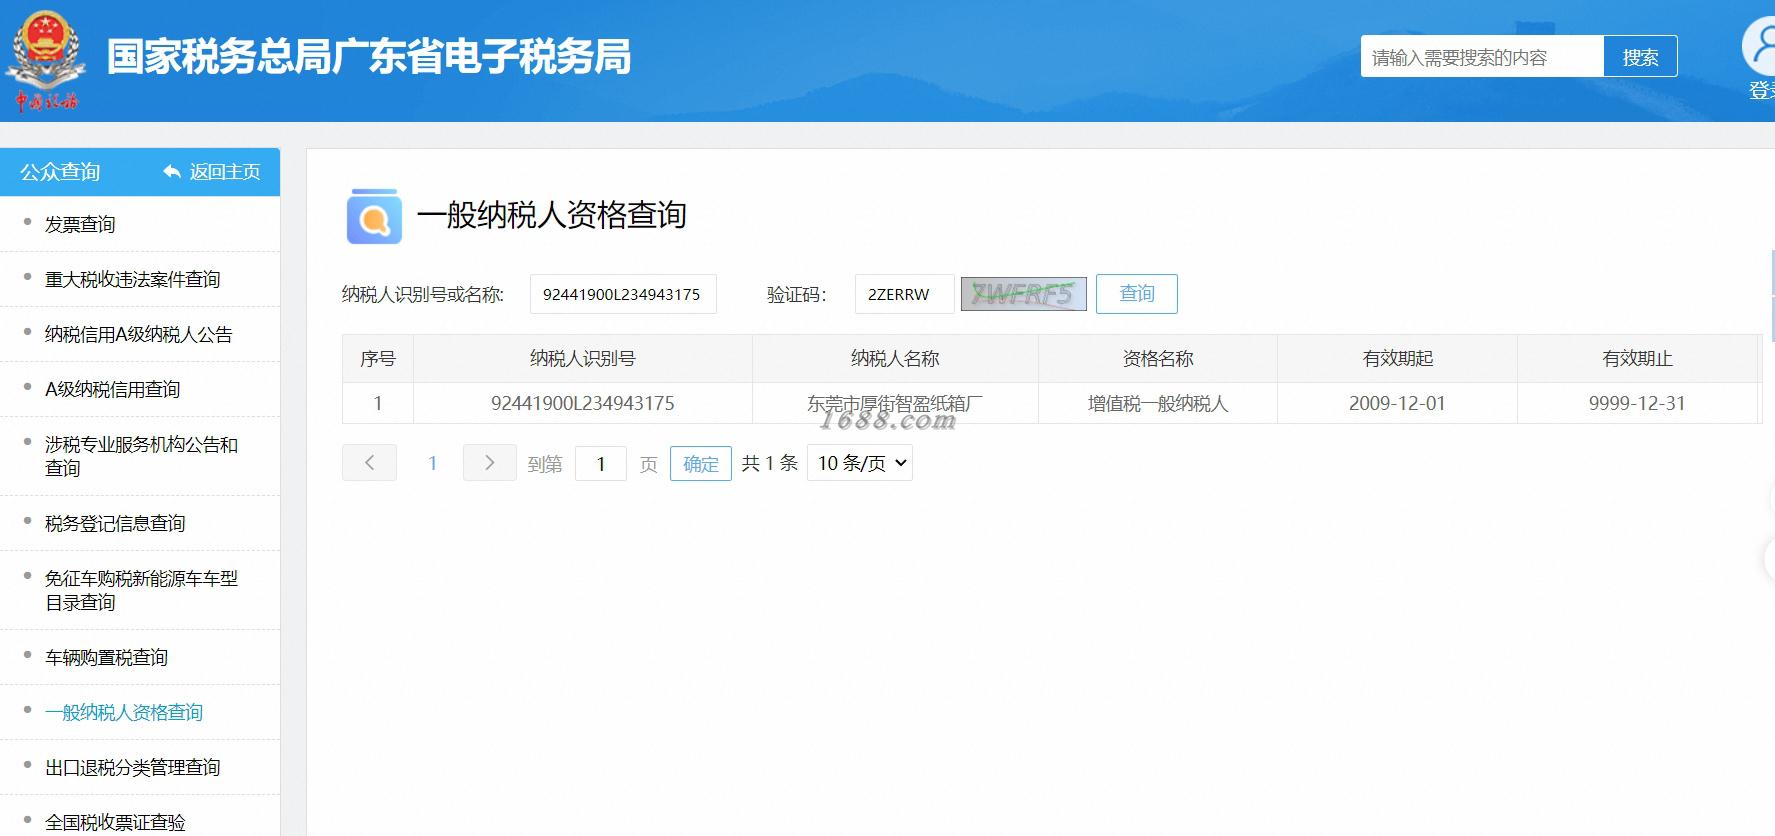The height and width of the screenshot is (836, 1775).
Task: Click the 查询 query button
Action: click(x=1137, y=294)
